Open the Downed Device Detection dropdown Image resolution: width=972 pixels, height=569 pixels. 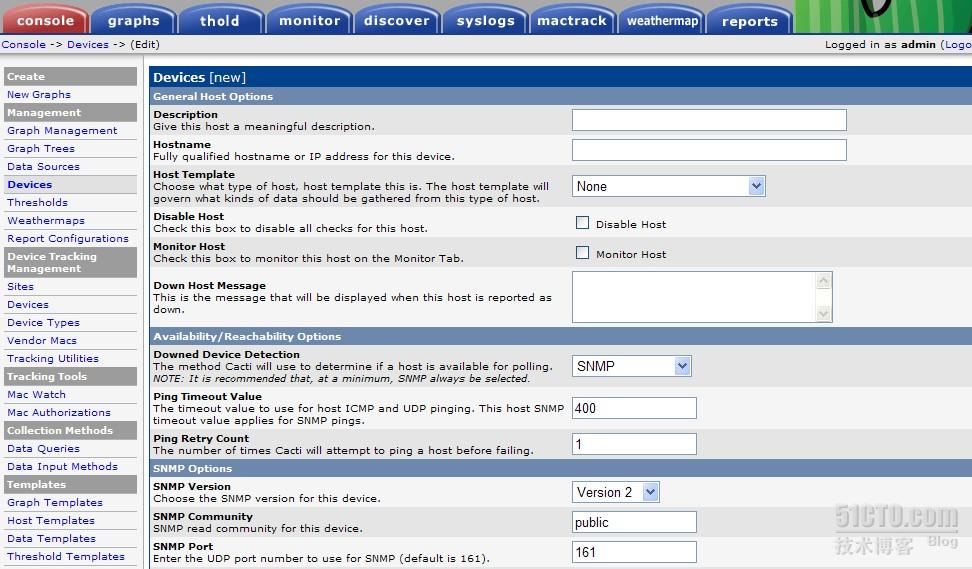(631, 366)
